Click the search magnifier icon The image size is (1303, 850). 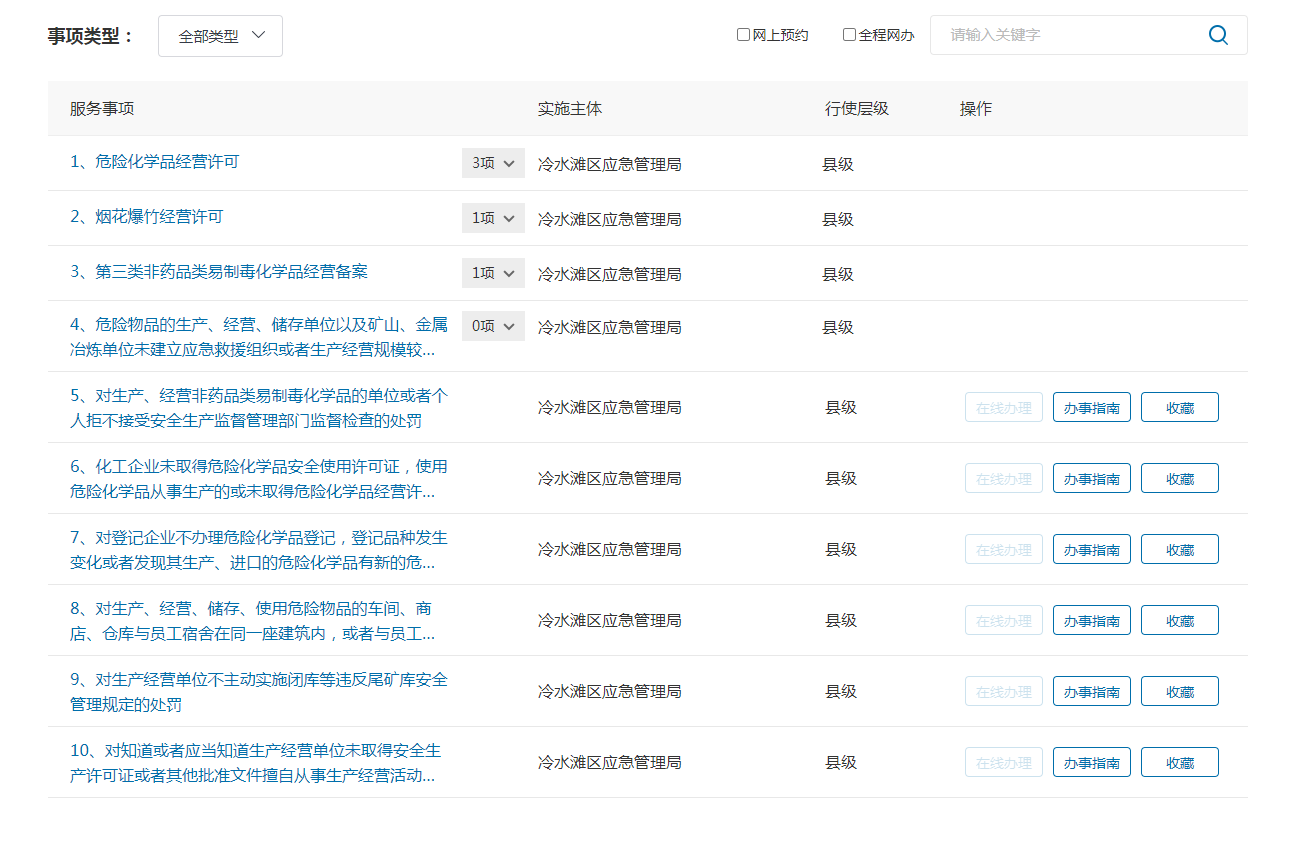click(1218, 35)
